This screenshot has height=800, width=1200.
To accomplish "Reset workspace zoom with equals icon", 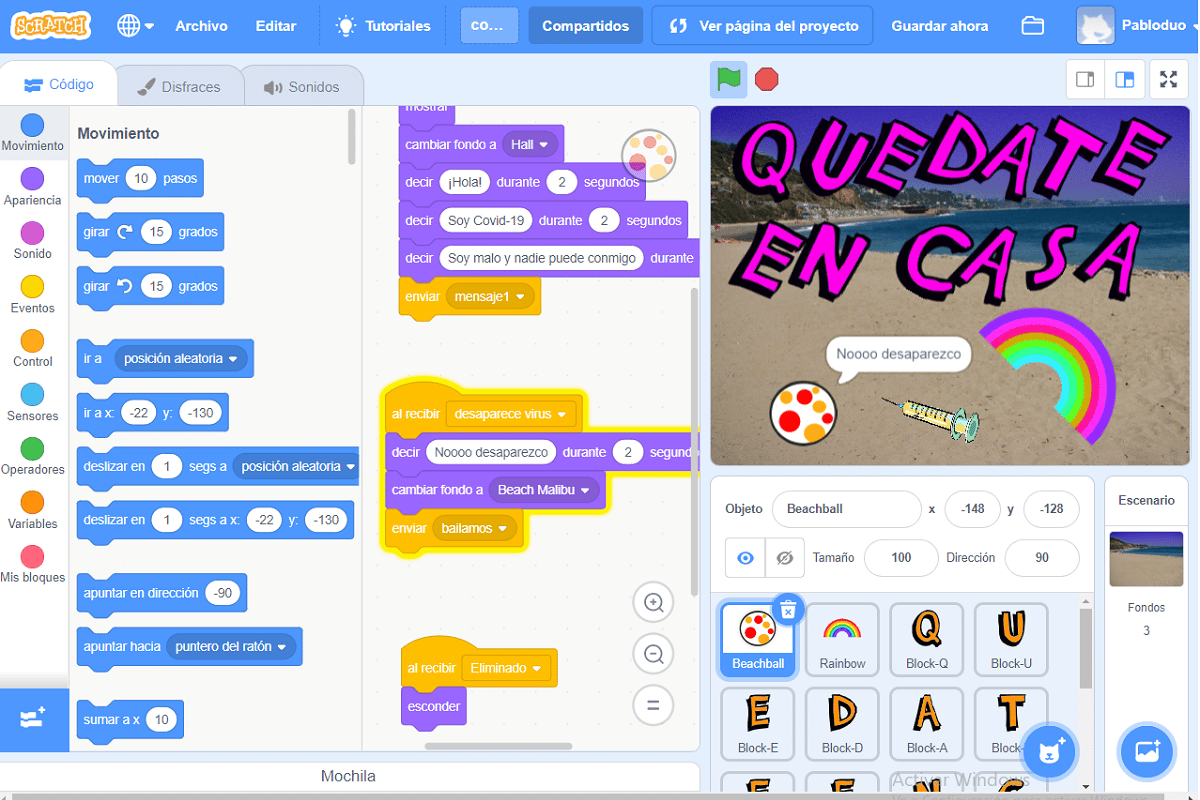I will point(654,705).
